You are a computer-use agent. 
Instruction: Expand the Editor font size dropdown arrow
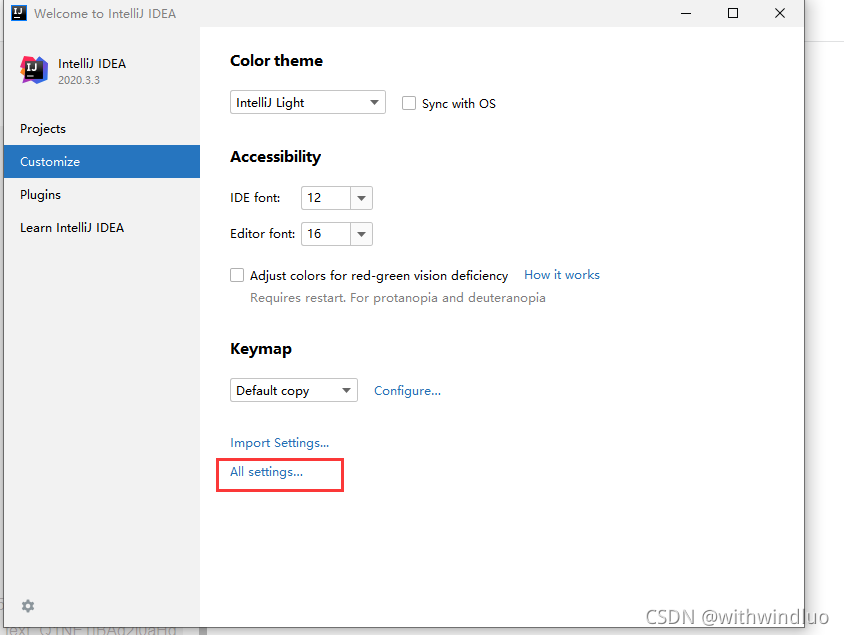(361, 234)
